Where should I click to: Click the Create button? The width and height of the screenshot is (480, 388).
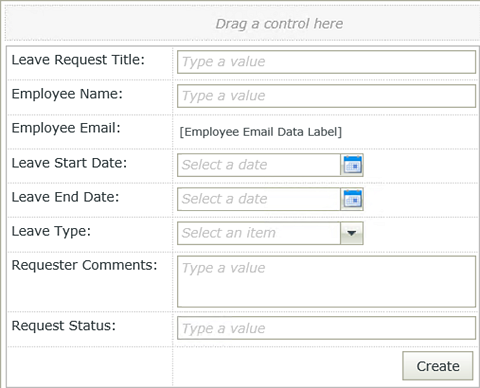438,366
